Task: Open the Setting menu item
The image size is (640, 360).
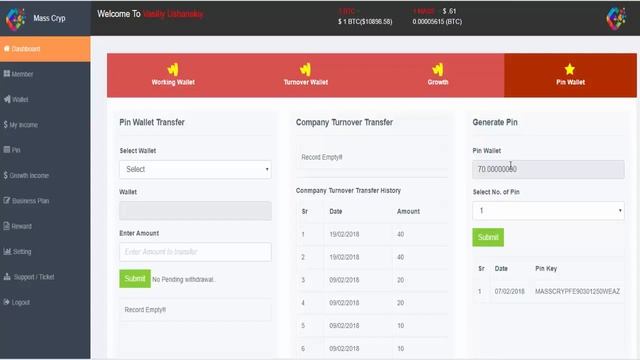Action: click(45, 251)
